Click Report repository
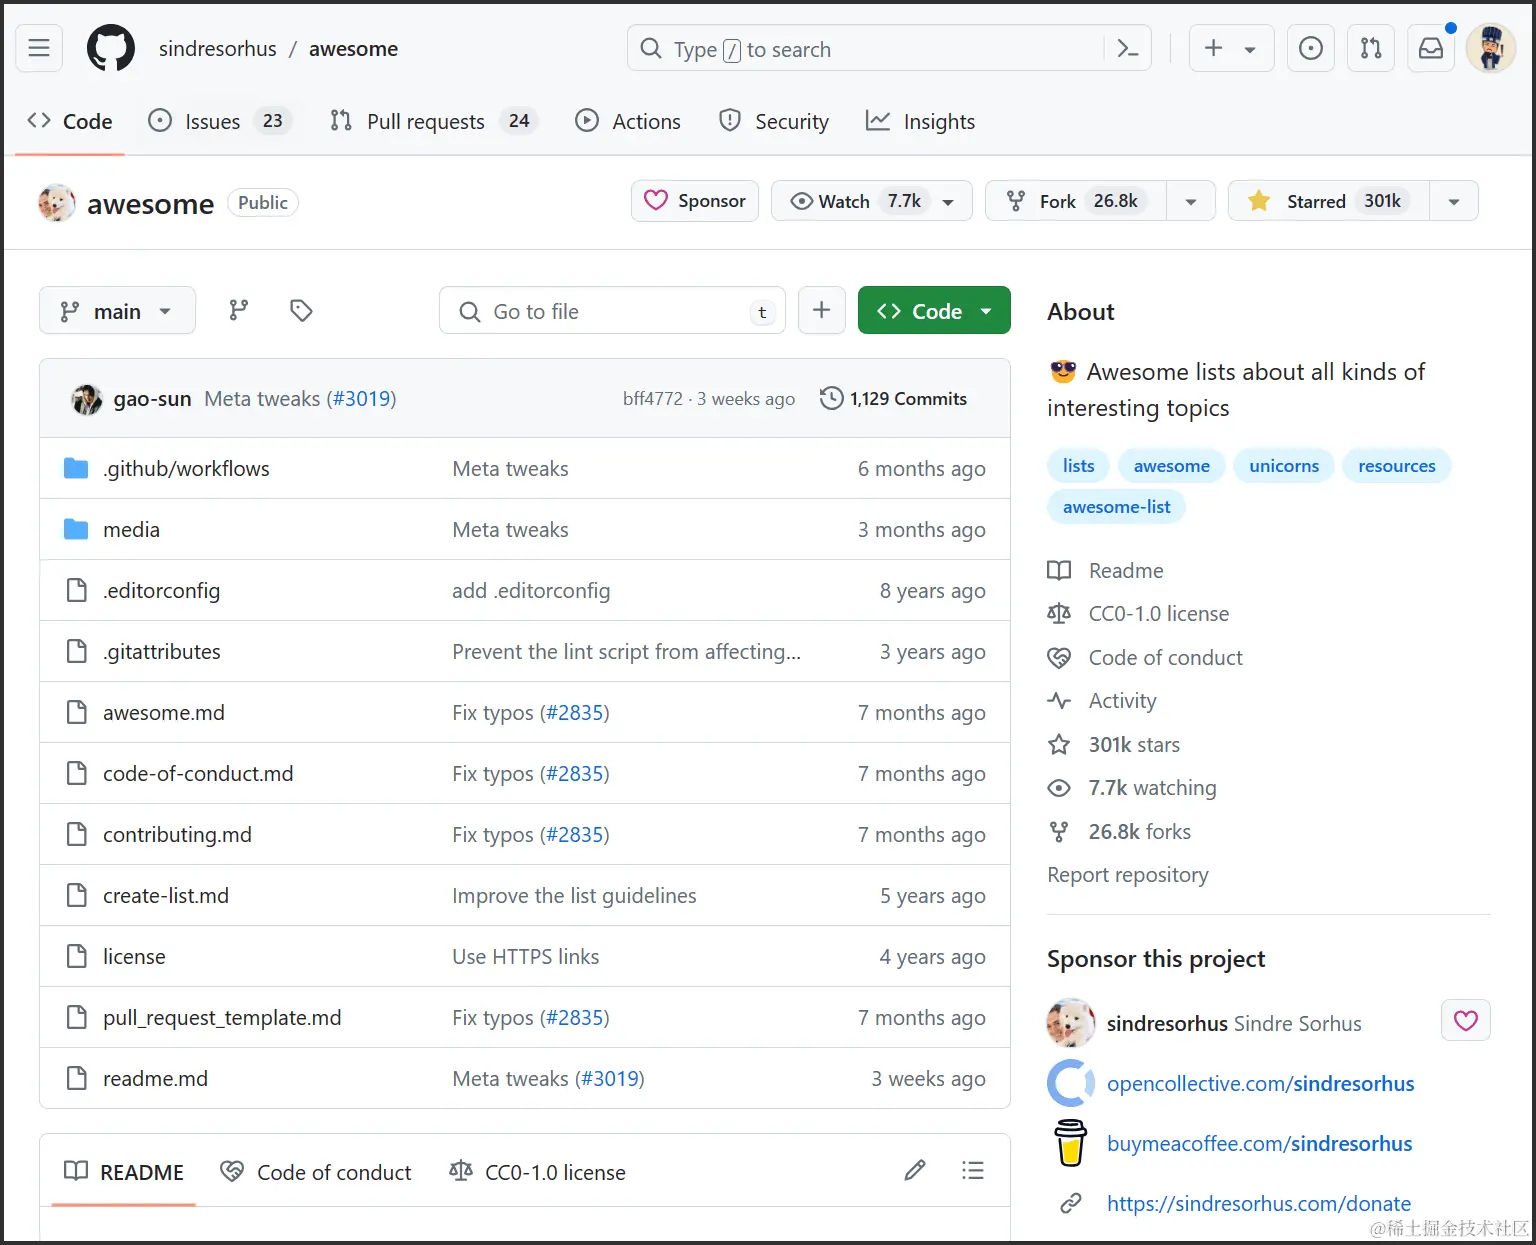 (1128, 875)
